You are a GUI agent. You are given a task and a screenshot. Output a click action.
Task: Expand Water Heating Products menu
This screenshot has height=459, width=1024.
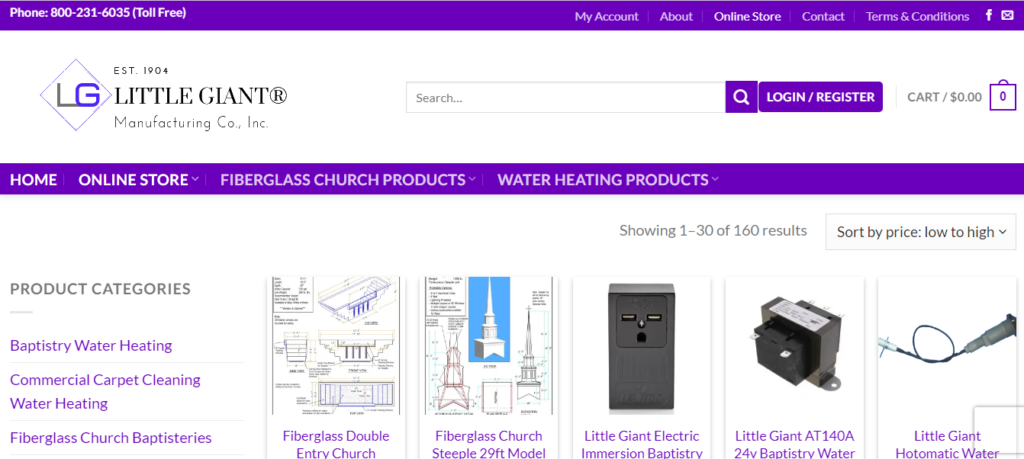pyautogui.click(x=607, y=180)
